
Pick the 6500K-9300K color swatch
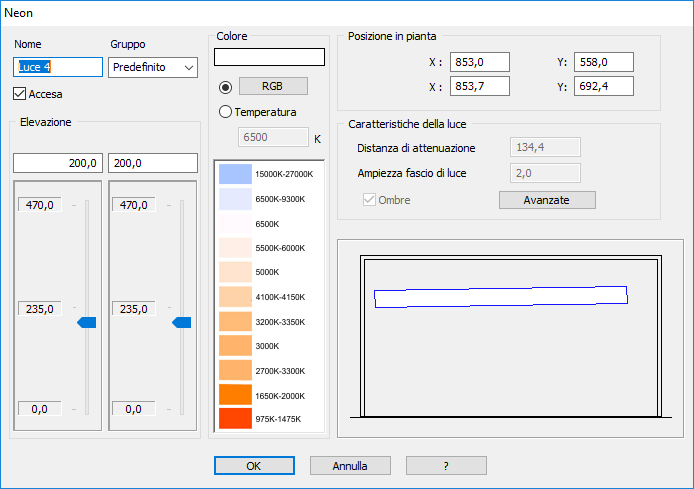pyautogui.click(x=235, y=199)
